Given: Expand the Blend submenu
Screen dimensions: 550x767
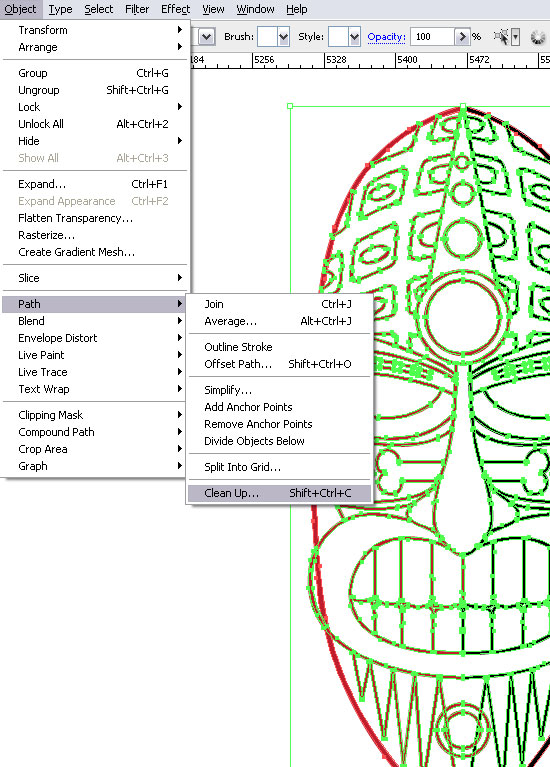Looking at the screenshot, I should [x=94, y=321].
